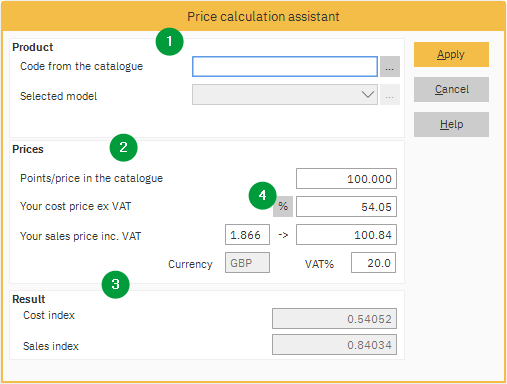This screenshot has width=507, height=384.
Task: Click the Cost index result 0.54052
Action: click(x=334, y=319)
